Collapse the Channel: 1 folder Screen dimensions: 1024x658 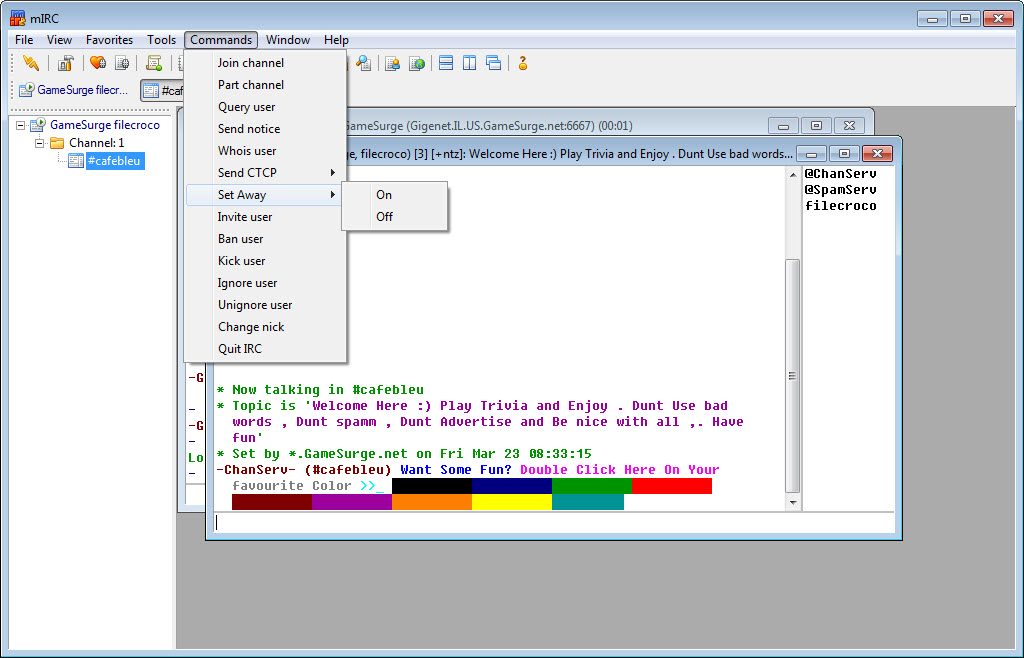[x=39, y=143]
